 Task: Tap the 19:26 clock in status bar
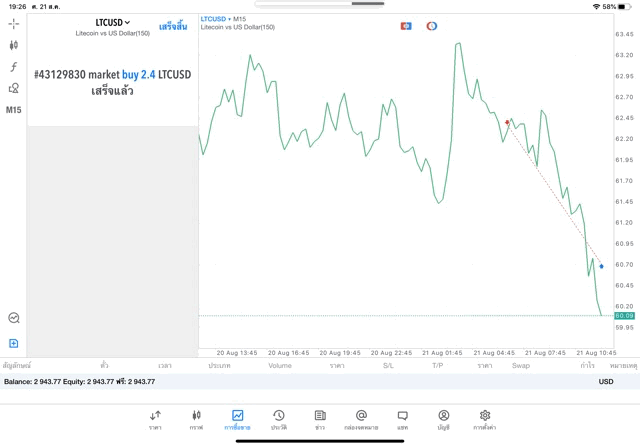click(x=17, y=7)
